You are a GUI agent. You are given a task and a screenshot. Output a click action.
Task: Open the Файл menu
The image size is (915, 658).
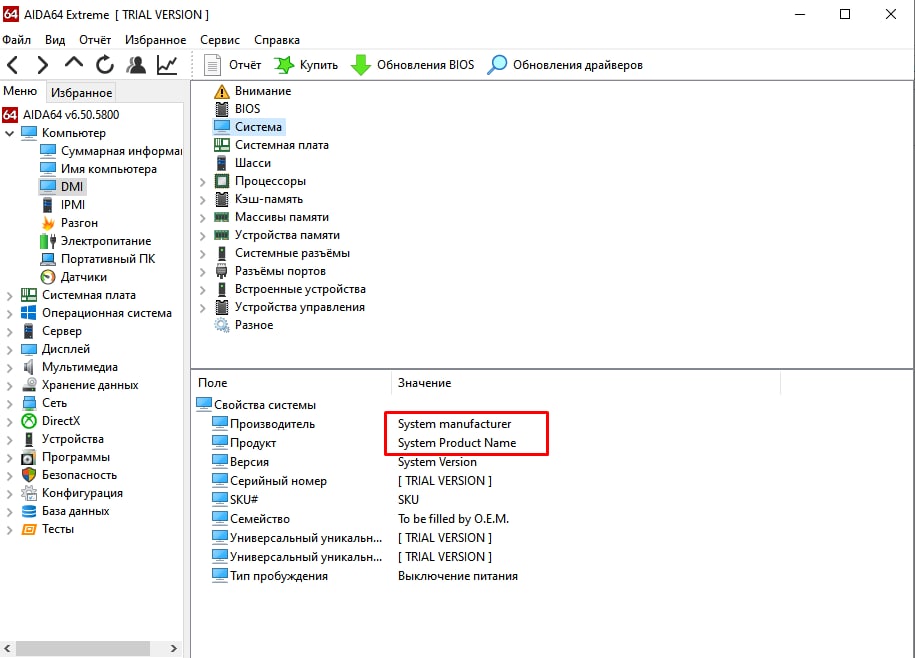coord(16,40)
